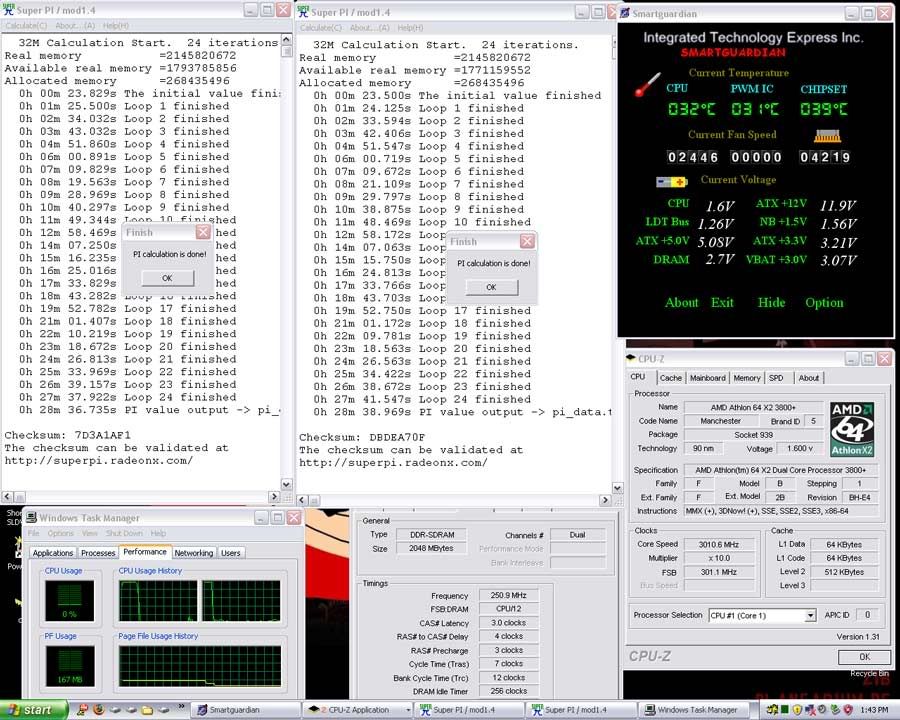Viewport: 900px width, 720px height.
Task: Open the yellow folder quick launch icon
Action: tap(147, 710)
